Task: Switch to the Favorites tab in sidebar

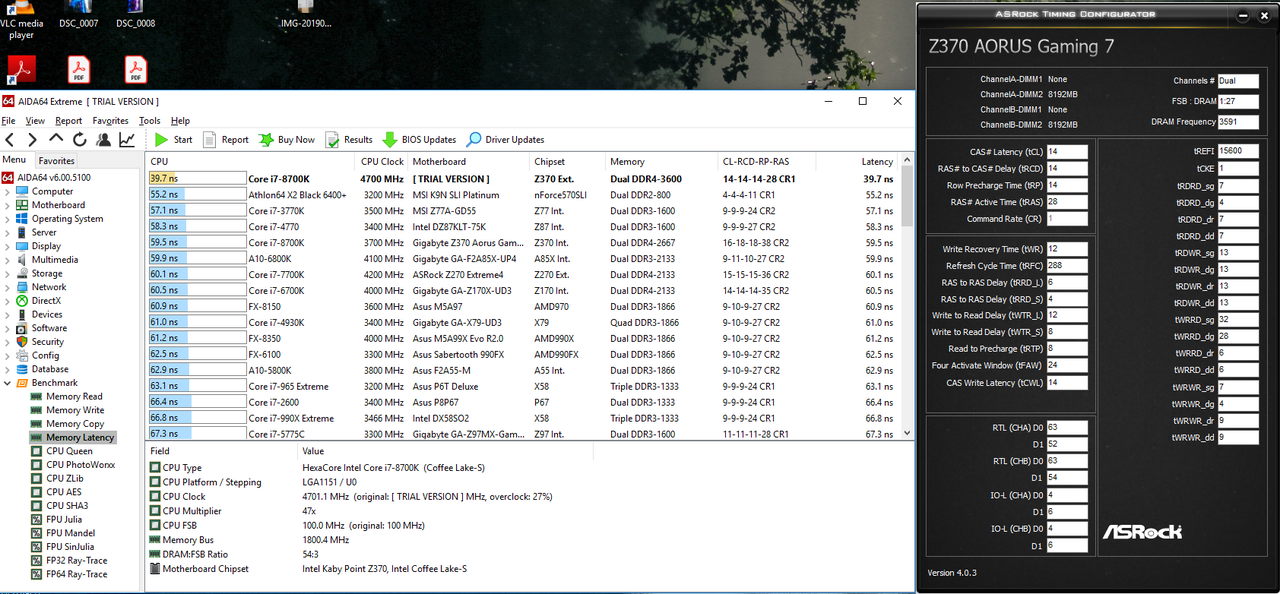Action: 56,160
